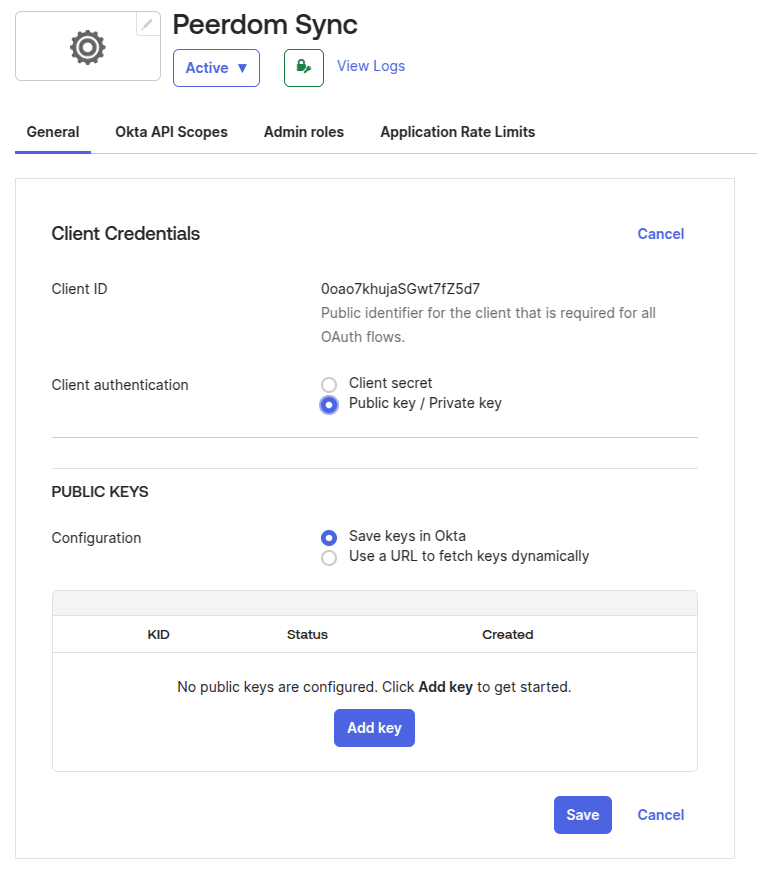This screenshot has height=873, width=757.
Task: Select the Client secret authentication option
Action: pos(329,385)
